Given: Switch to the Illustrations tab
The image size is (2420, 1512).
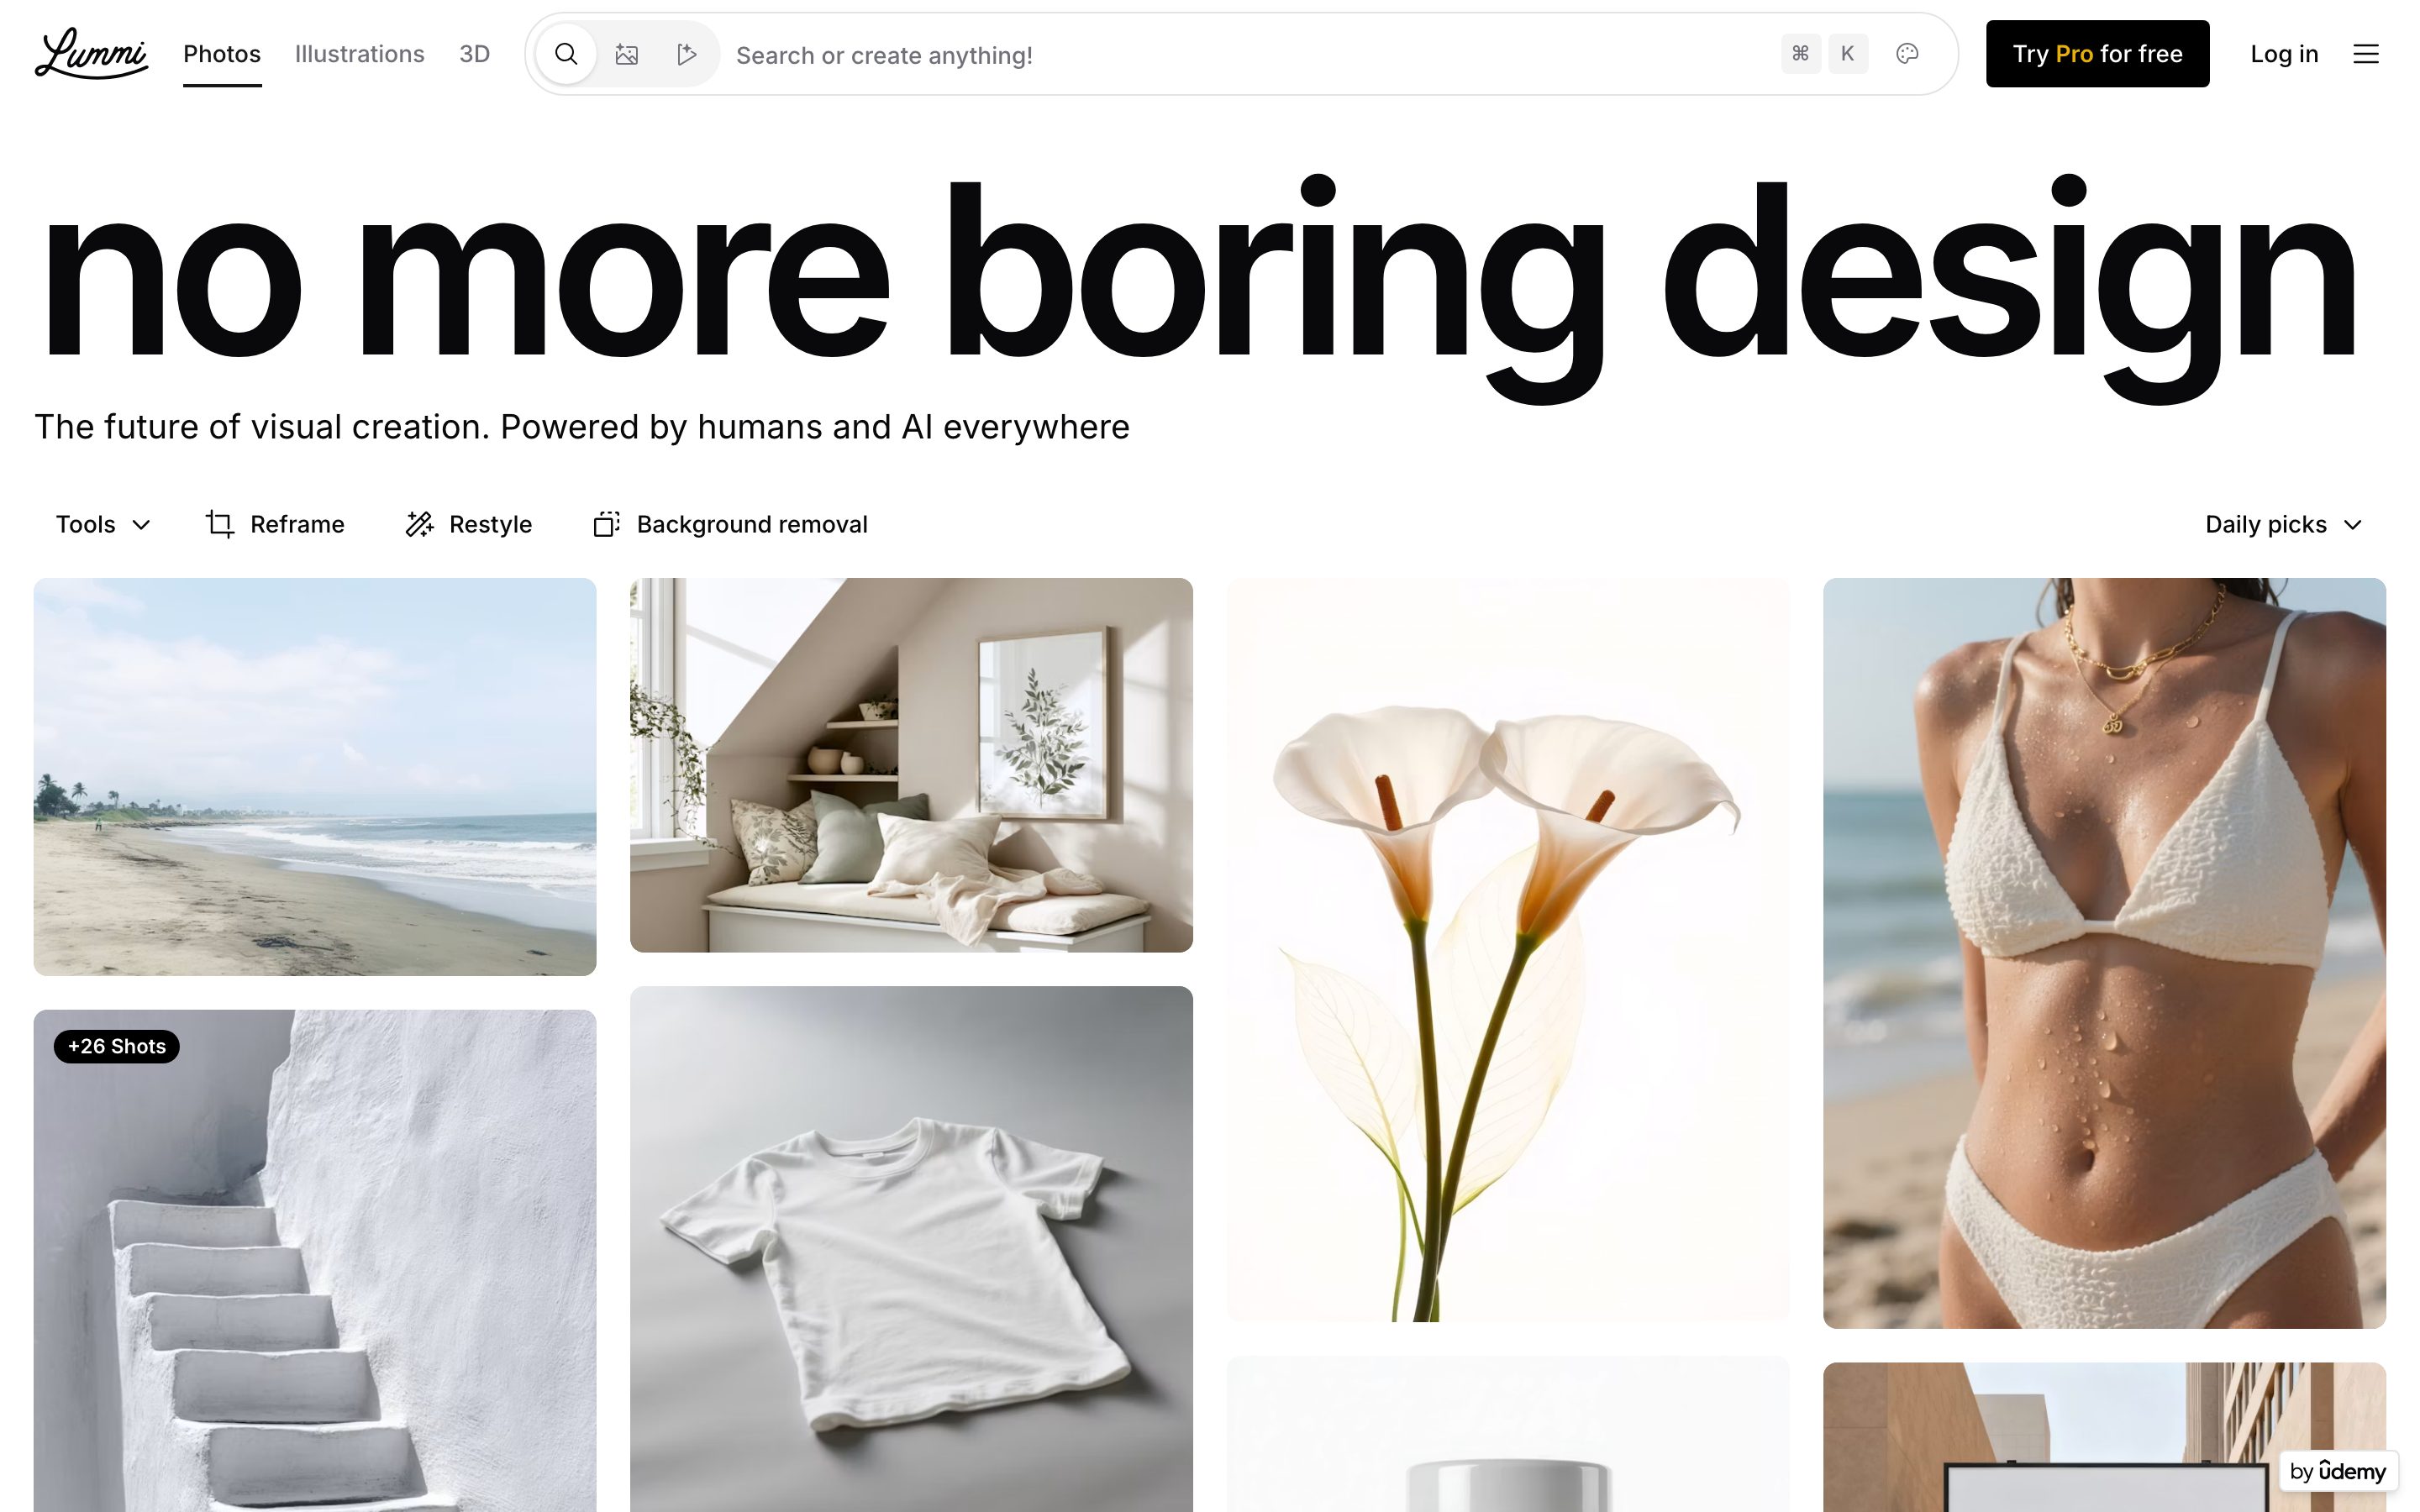Looking at the screenshot, I should (x=359, y=54).
